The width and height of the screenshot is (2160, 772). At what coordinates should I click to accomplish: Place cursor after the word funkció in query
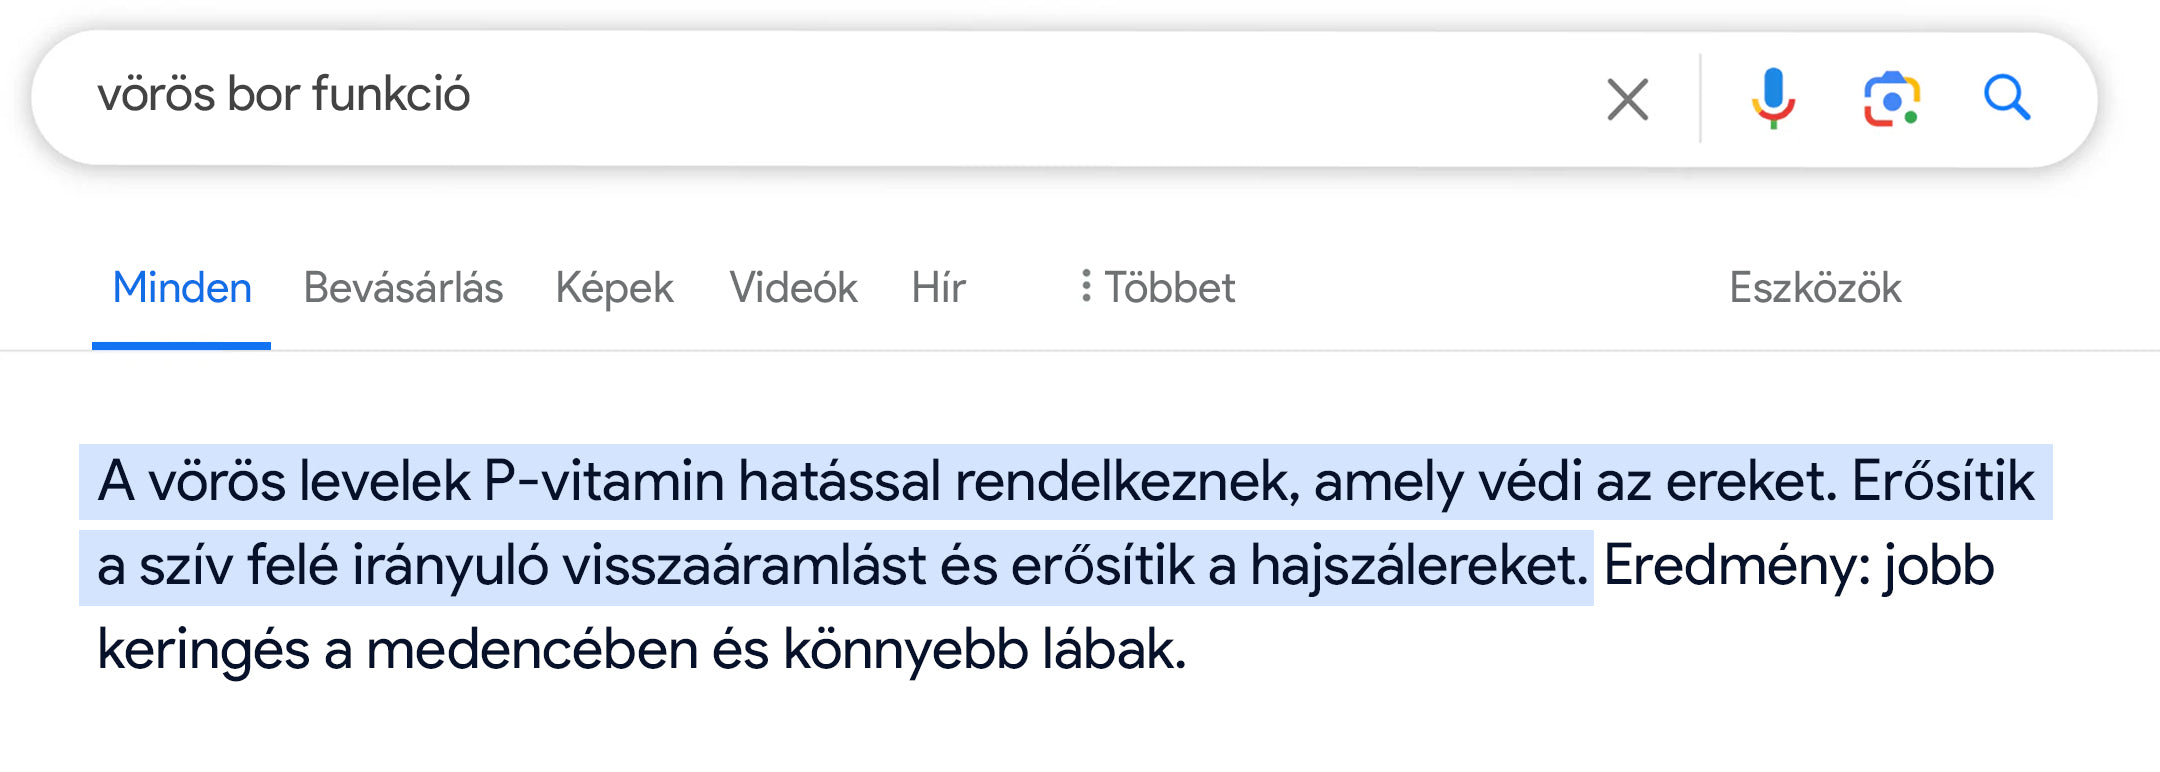click(473, 95)
